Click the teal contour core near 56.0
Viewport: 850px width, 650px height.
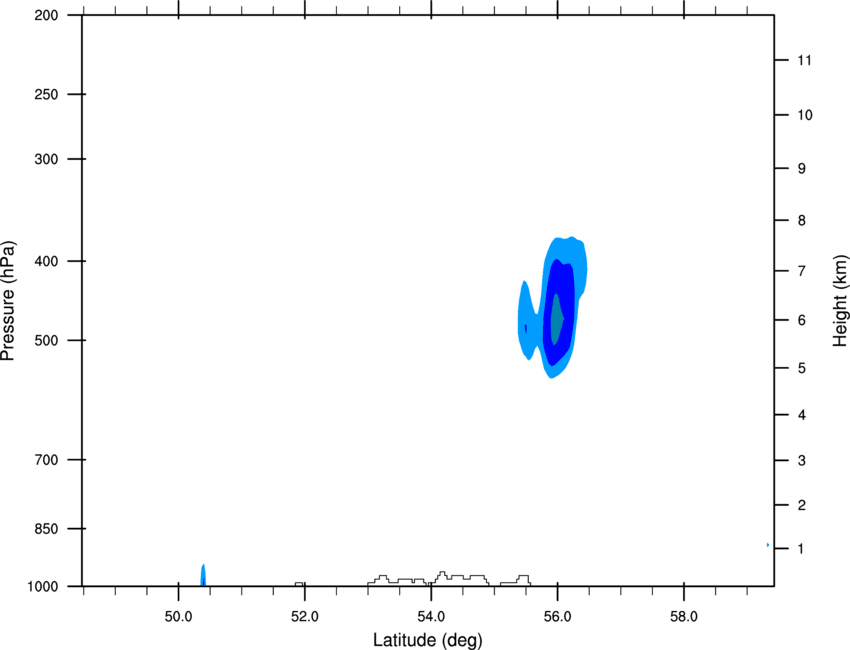556,320
